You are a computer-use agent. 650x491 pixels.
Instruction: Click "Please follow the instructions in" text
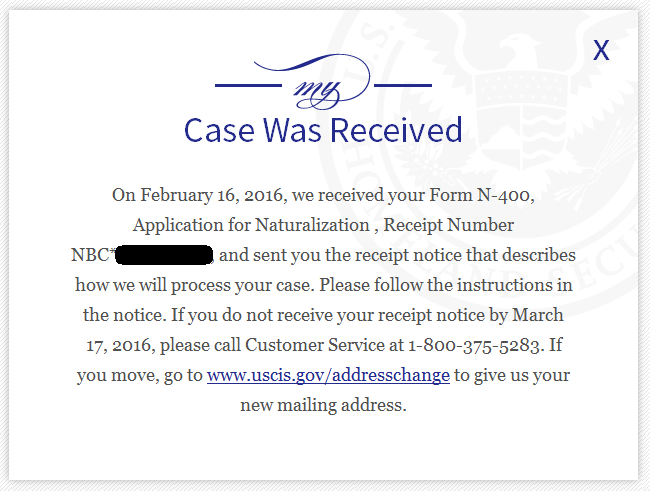pos(446,285)
